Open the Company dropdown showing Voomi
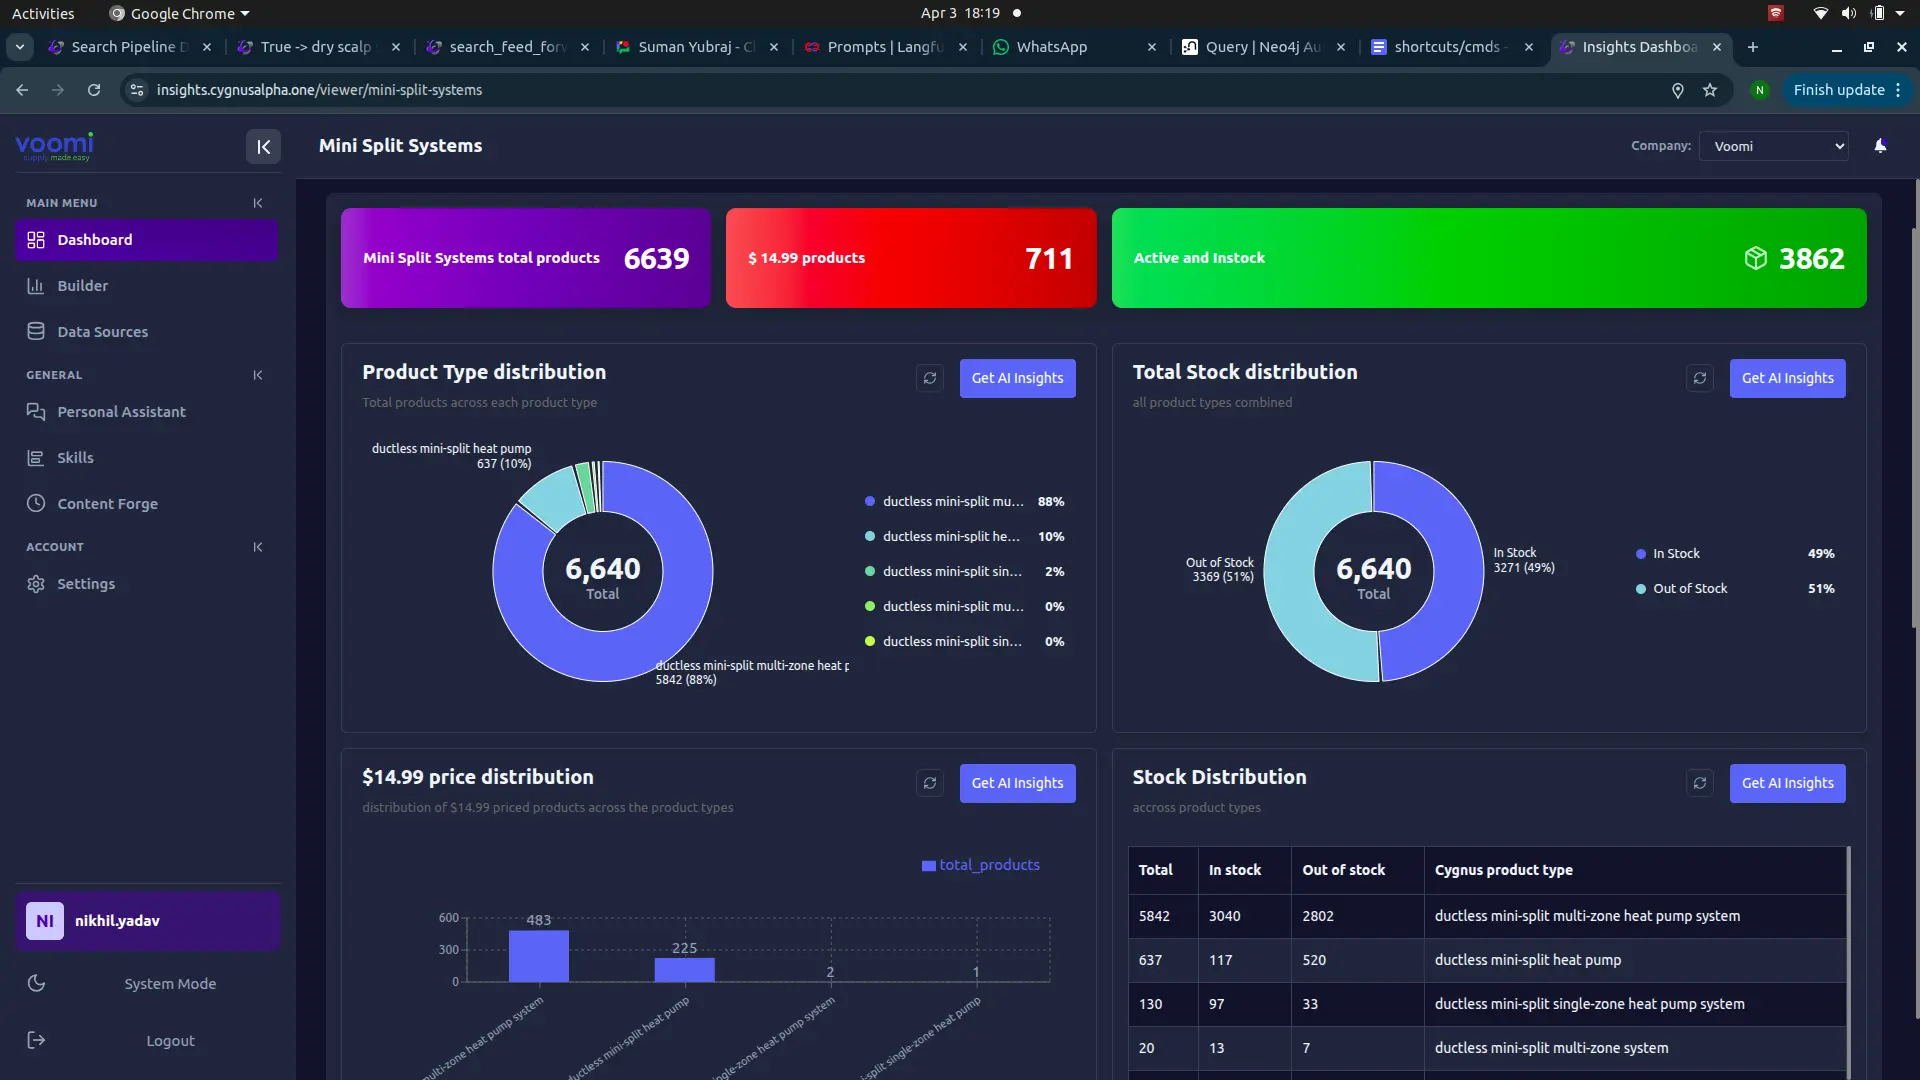1920x1080 pixels. (x=1773, y=146)
